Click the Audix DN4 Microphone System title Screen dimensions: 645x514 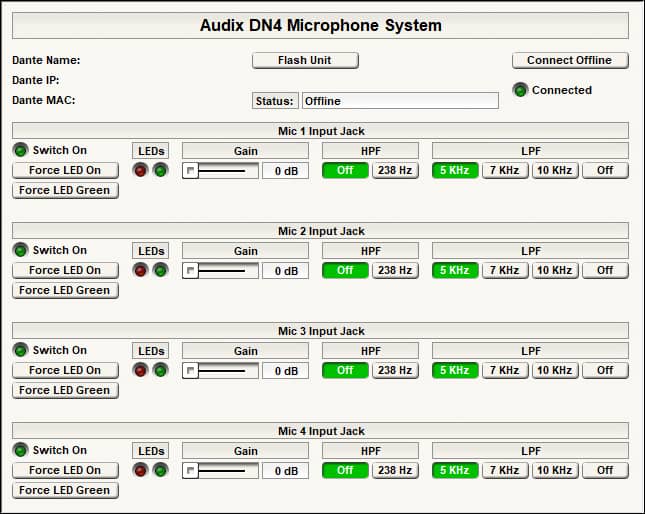(x=320, y=25)
